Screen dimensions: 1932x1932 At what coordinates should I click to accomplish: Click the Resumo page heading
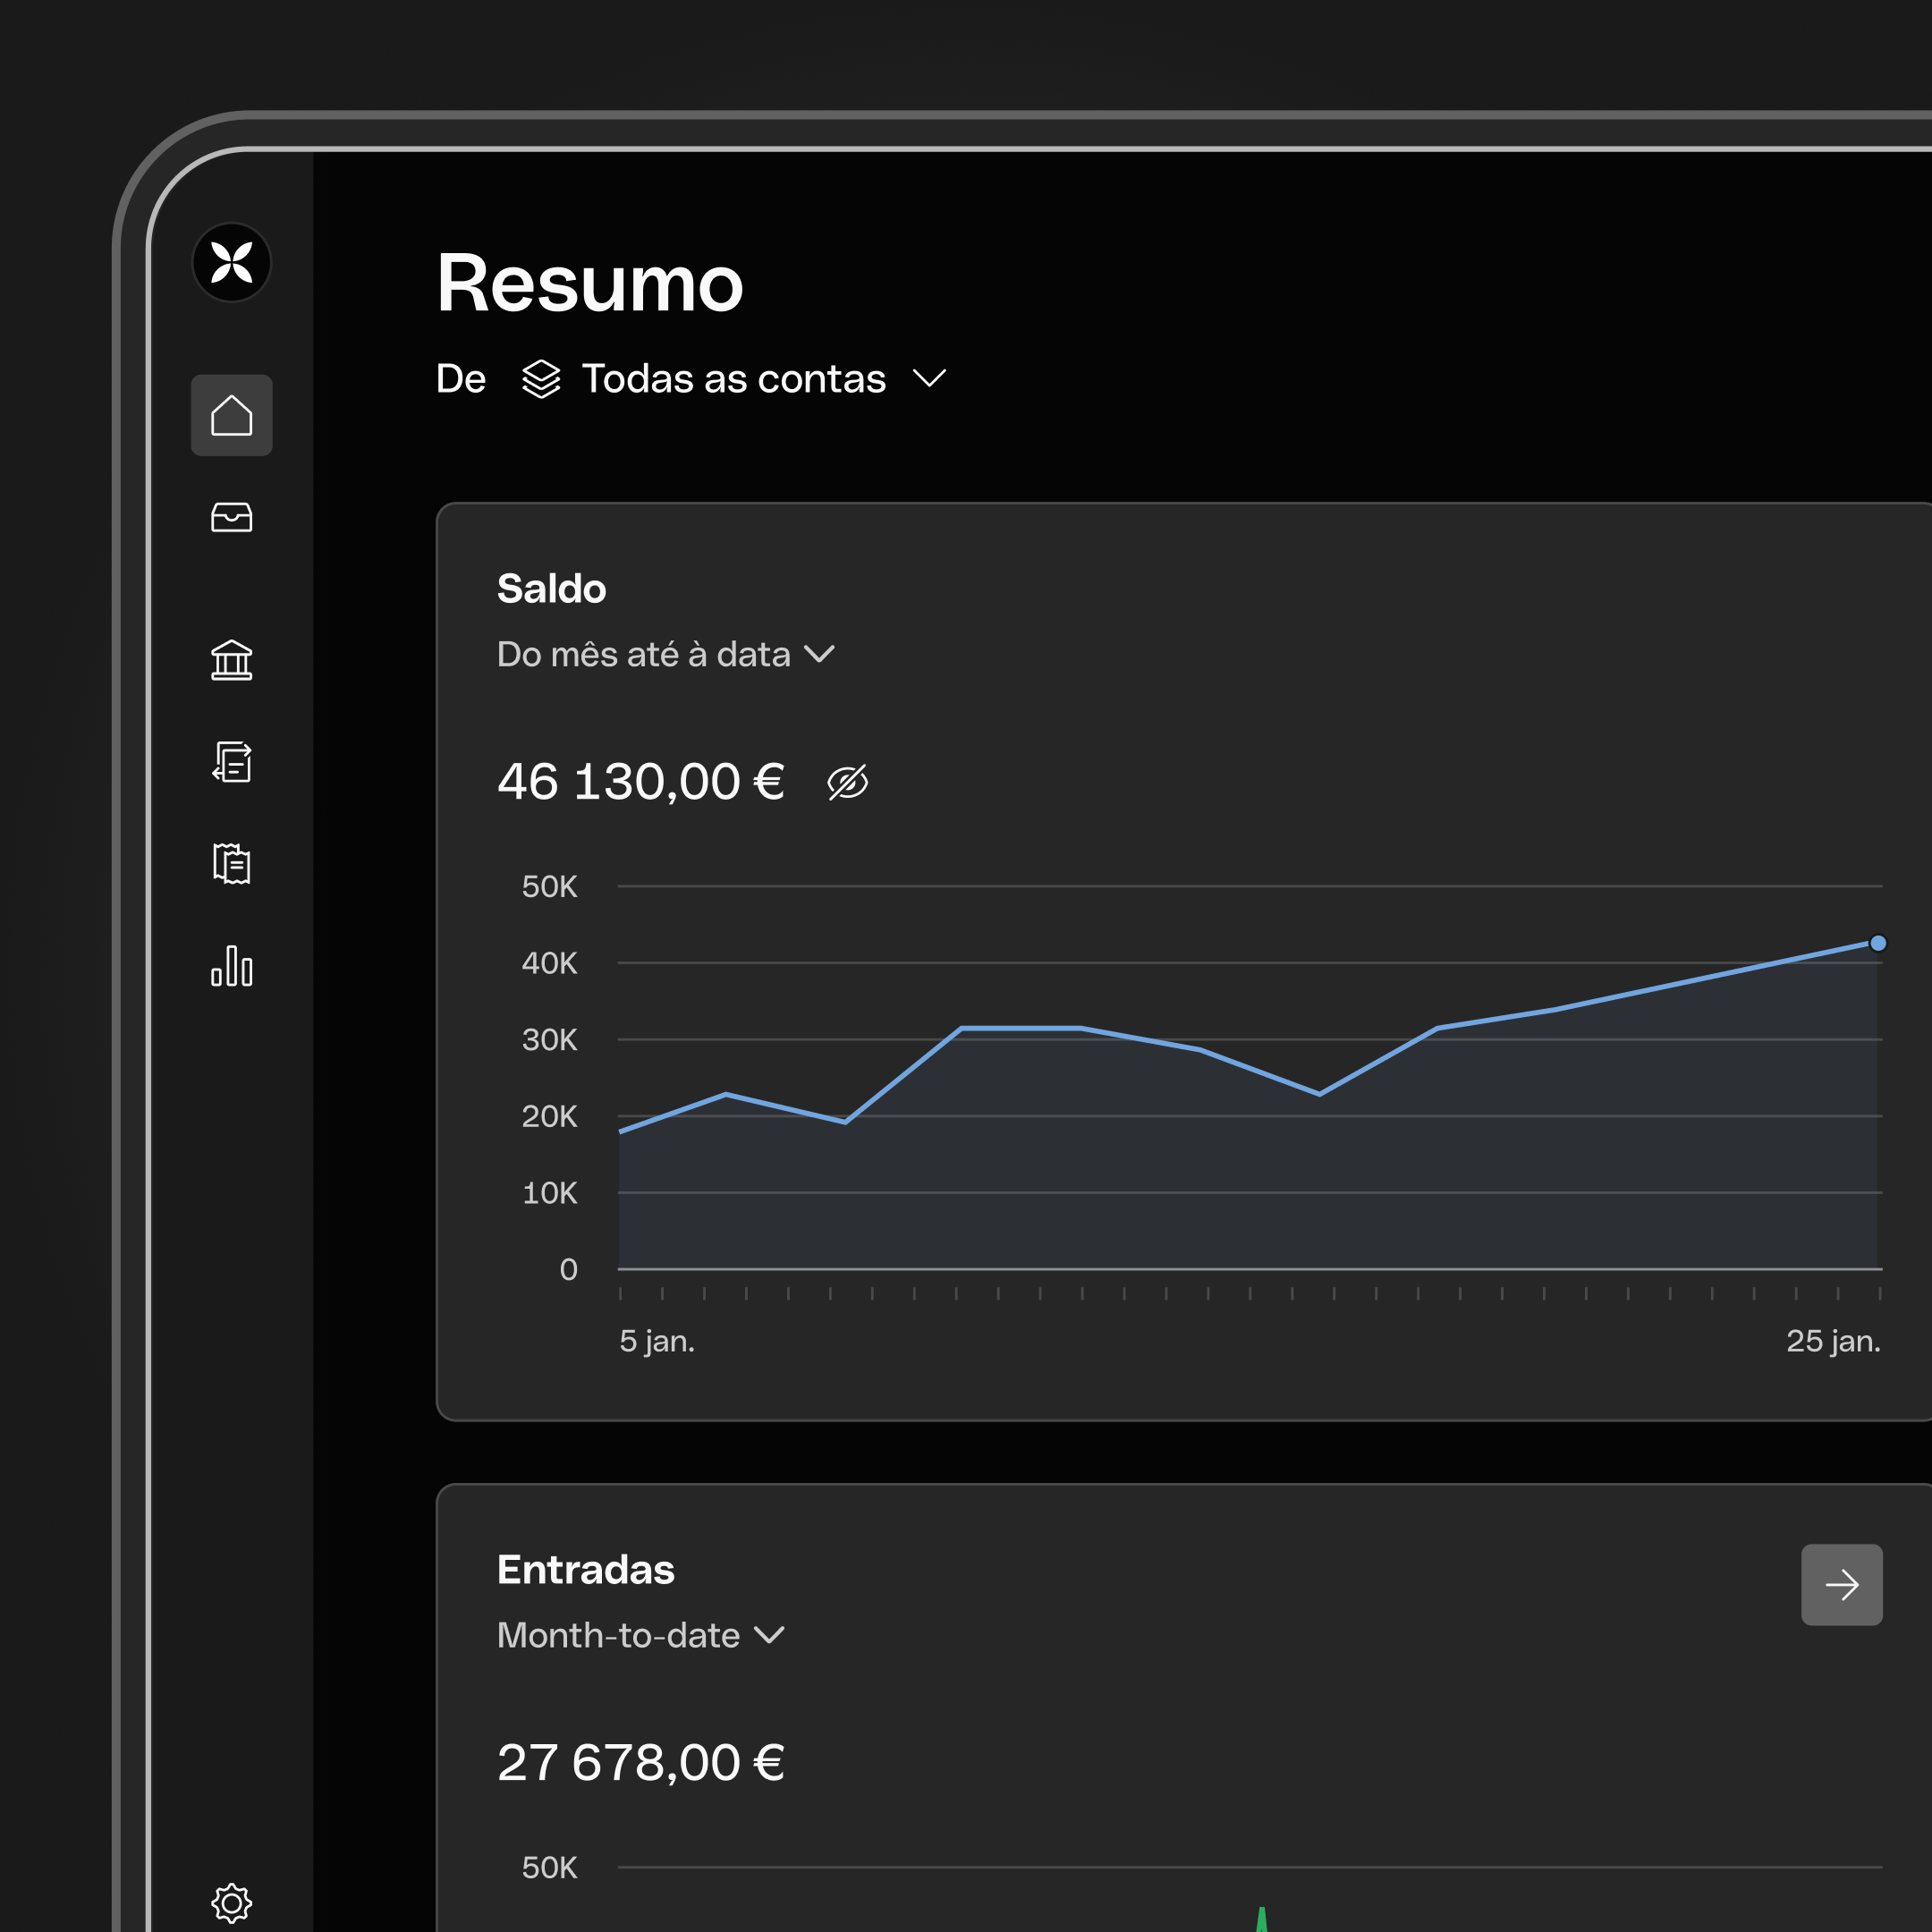click(x=590, y=283)
